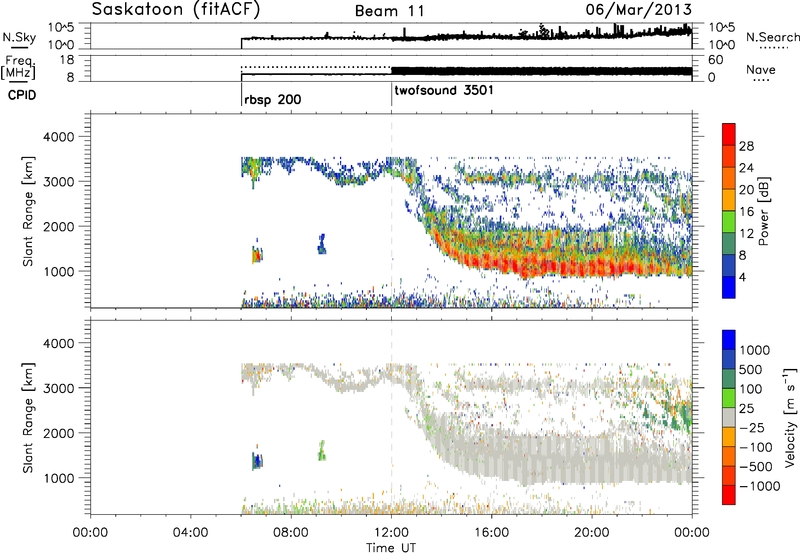Click the blue echo patch near 09:15 in power panel
The image size is (800, 554).
(x=321, y=244)
